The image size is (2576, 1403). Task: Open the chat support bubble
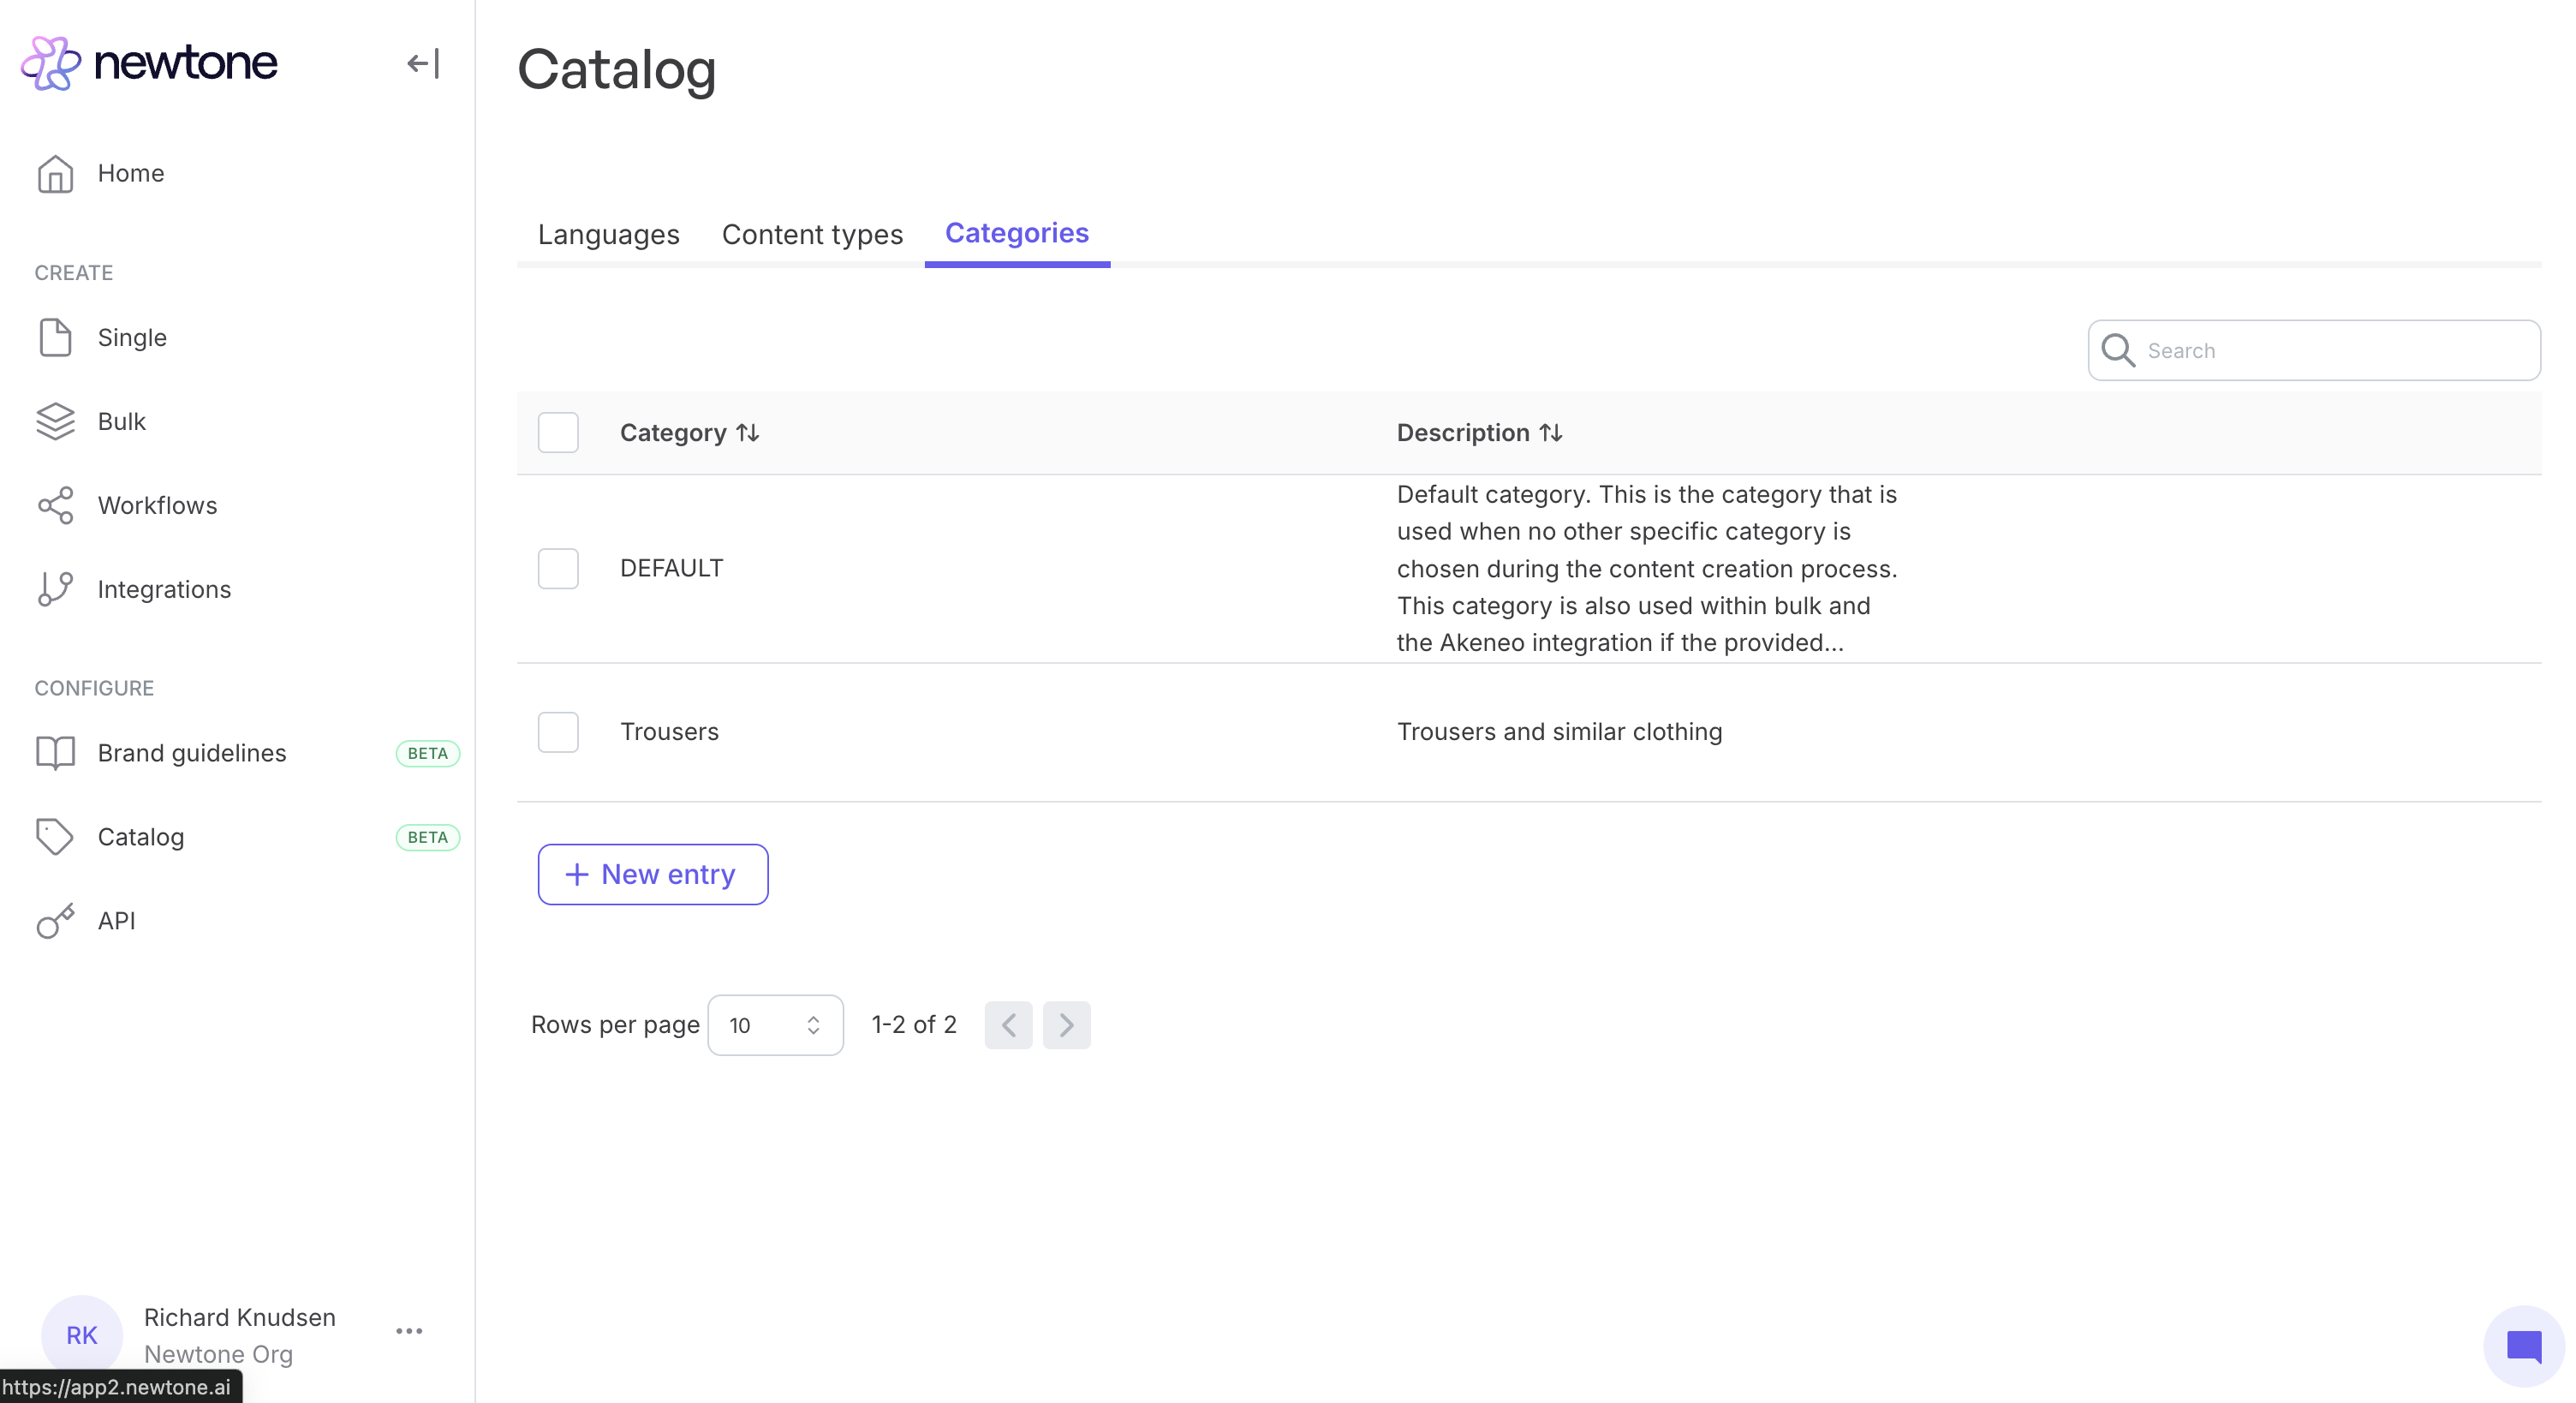tap(2523, 1346)
